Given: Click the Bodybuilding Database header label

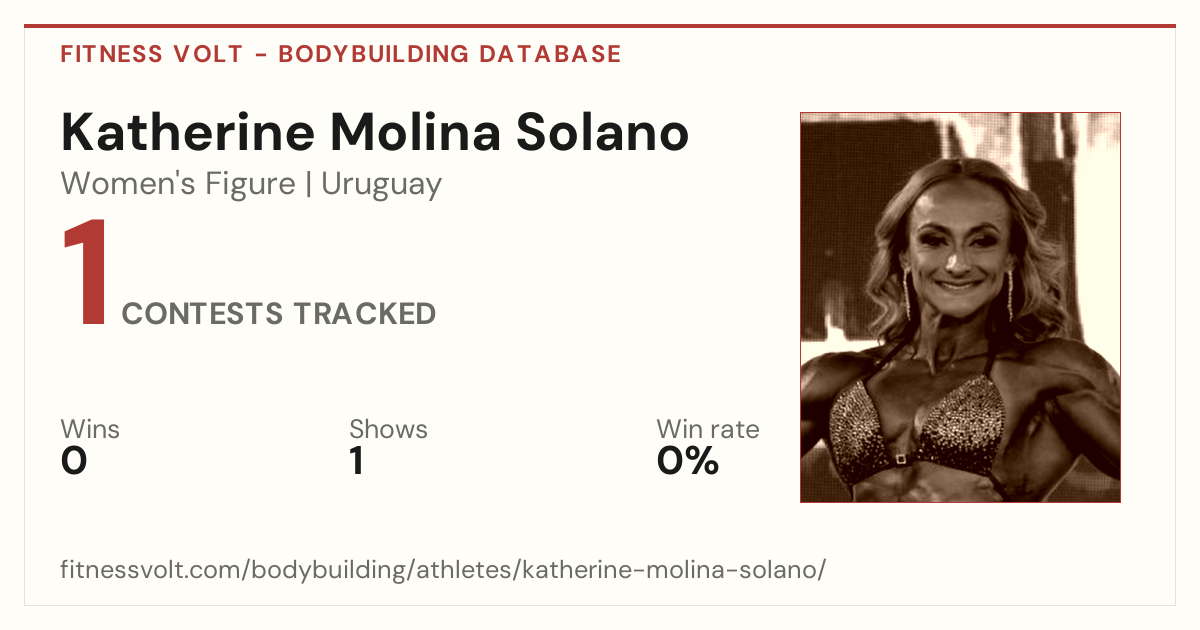Looking at the screenshot, I should tap(450, 54).
